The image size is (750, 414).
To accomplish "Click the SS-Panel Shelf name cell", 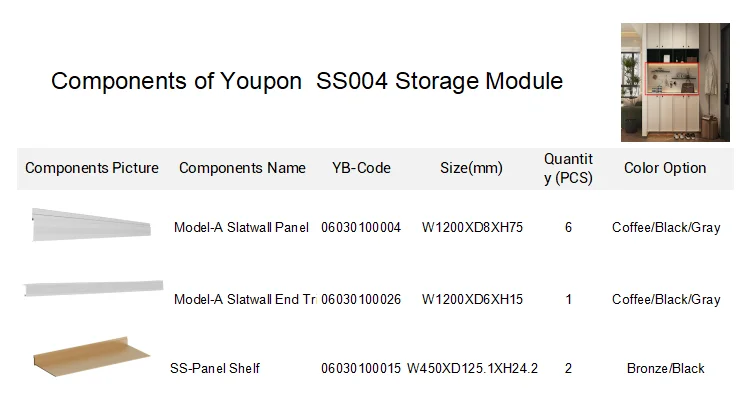I will pyautogui.click(x=215, y=369).
